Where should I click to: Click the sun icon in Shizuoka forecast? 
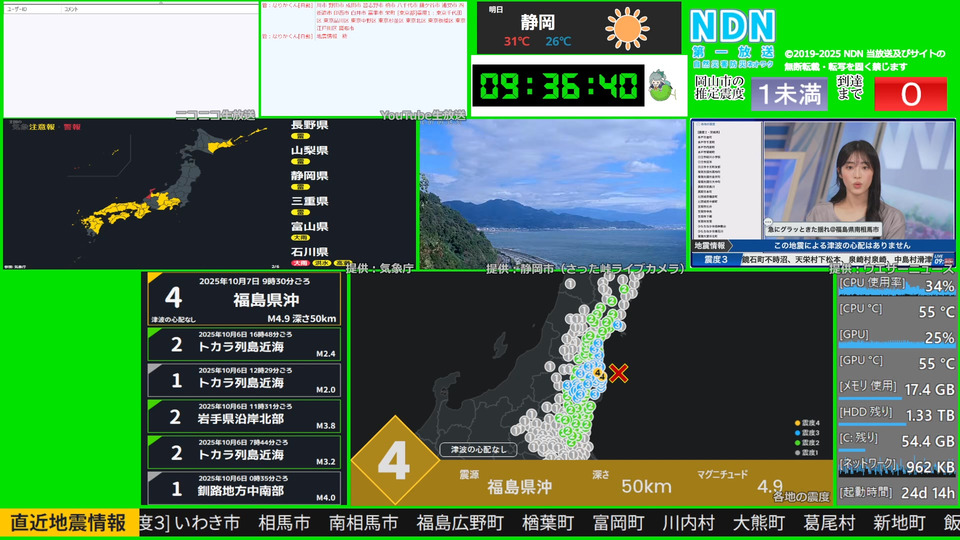[x=627, y=28]
